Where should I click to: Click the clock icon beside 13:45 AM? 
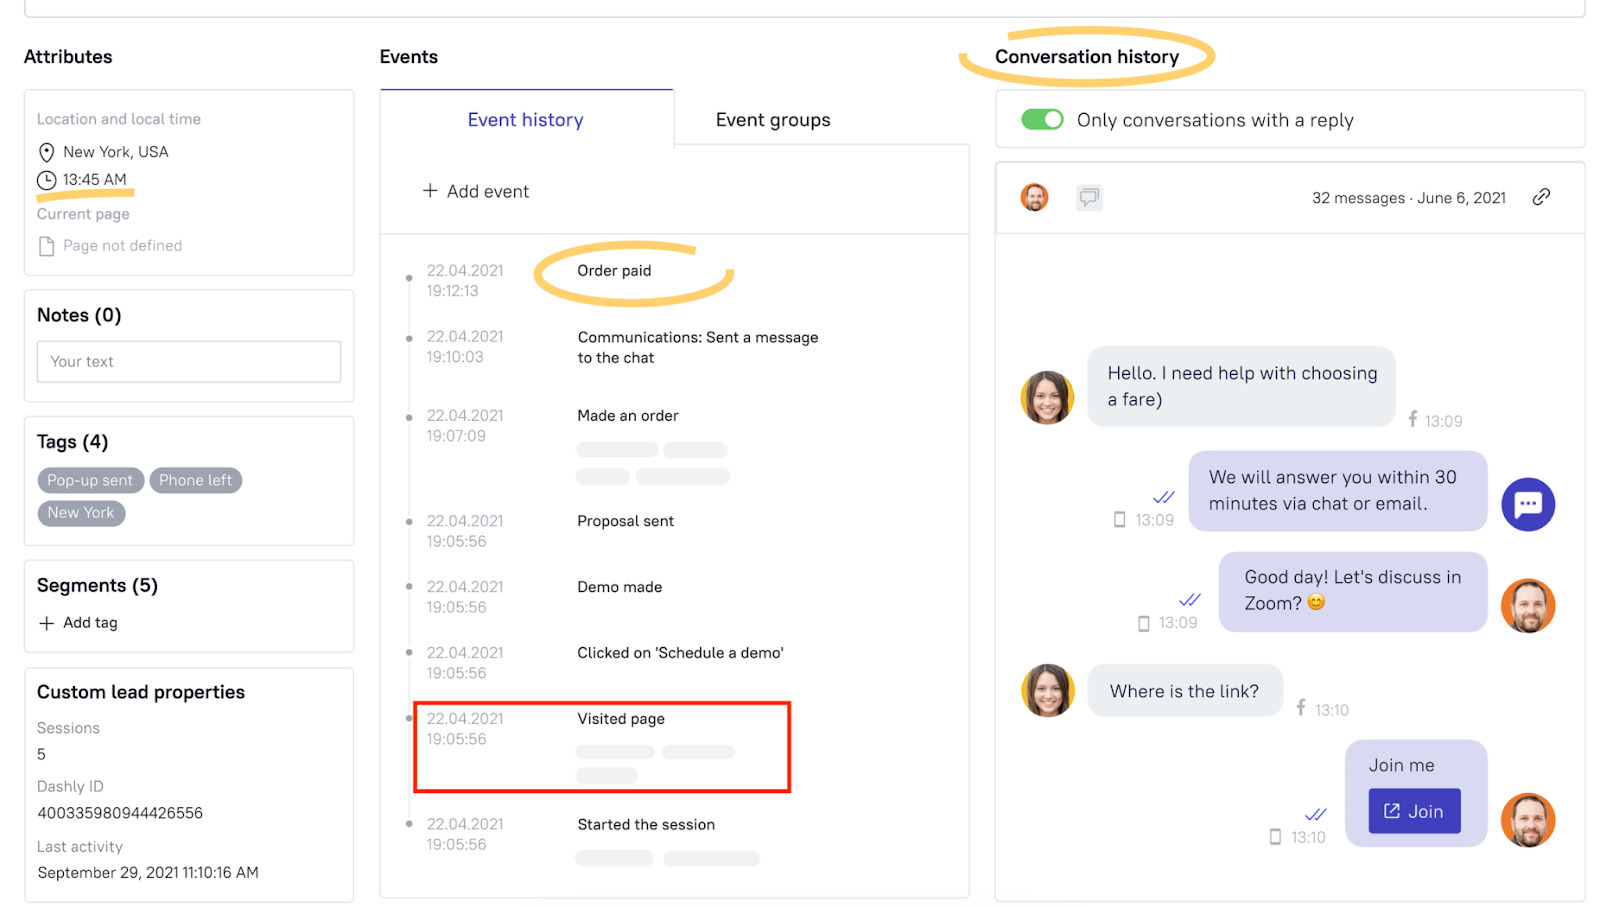tap(45, 180)
